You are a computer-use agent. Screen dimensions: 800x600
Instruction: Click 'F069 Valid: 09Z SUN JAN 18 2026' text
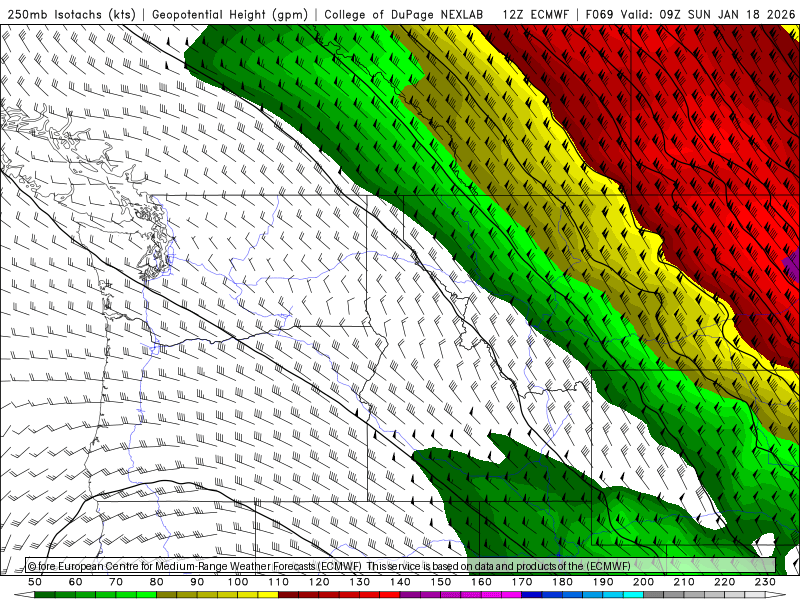click(x=690, y=14)
